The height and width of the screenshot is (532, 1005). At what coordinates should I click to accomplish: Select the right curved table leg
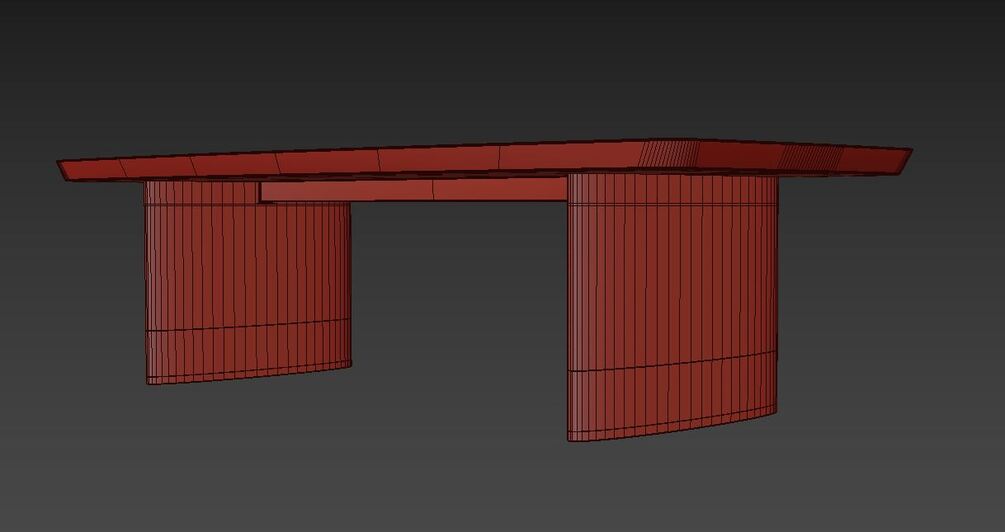(x=672, y=306)
